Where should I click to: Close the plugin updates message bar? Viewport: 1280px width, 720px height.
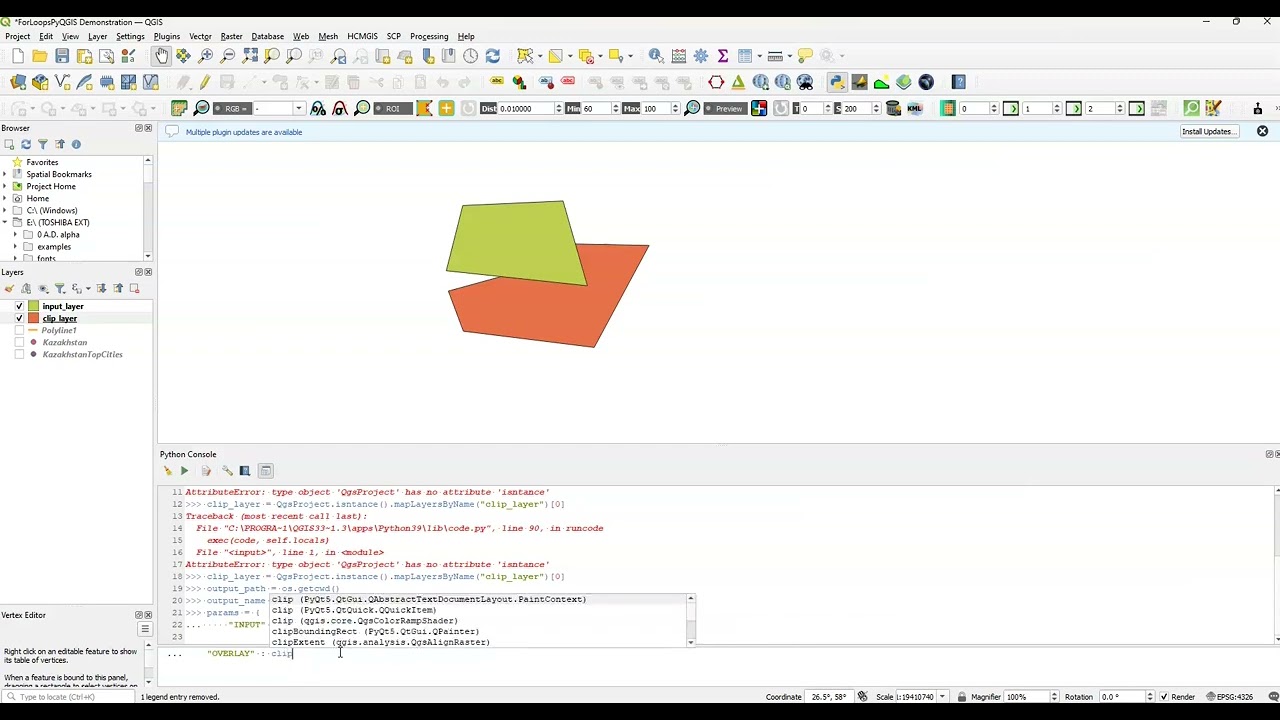[1262, 131]
